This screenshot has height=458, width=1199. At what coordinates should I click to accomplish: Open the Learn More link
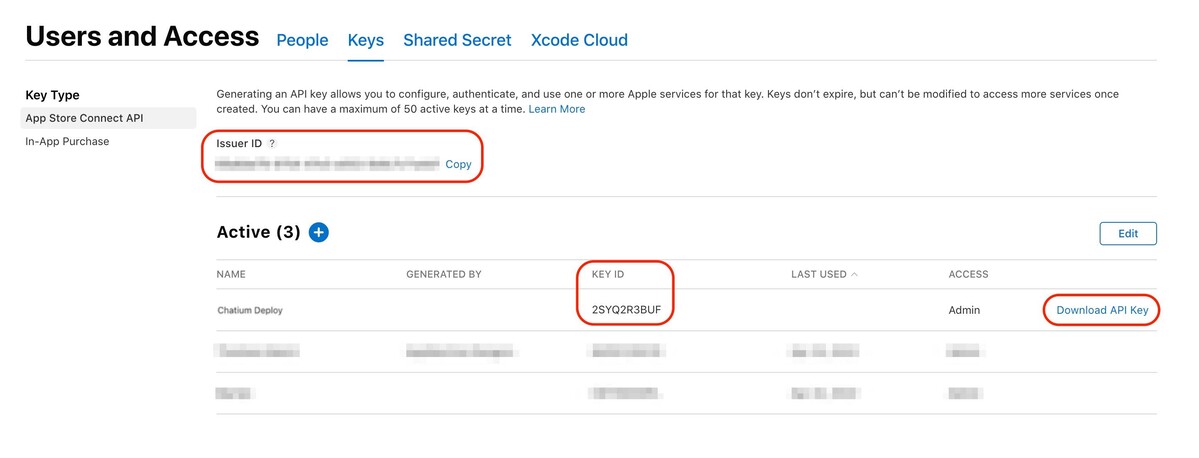557,109
